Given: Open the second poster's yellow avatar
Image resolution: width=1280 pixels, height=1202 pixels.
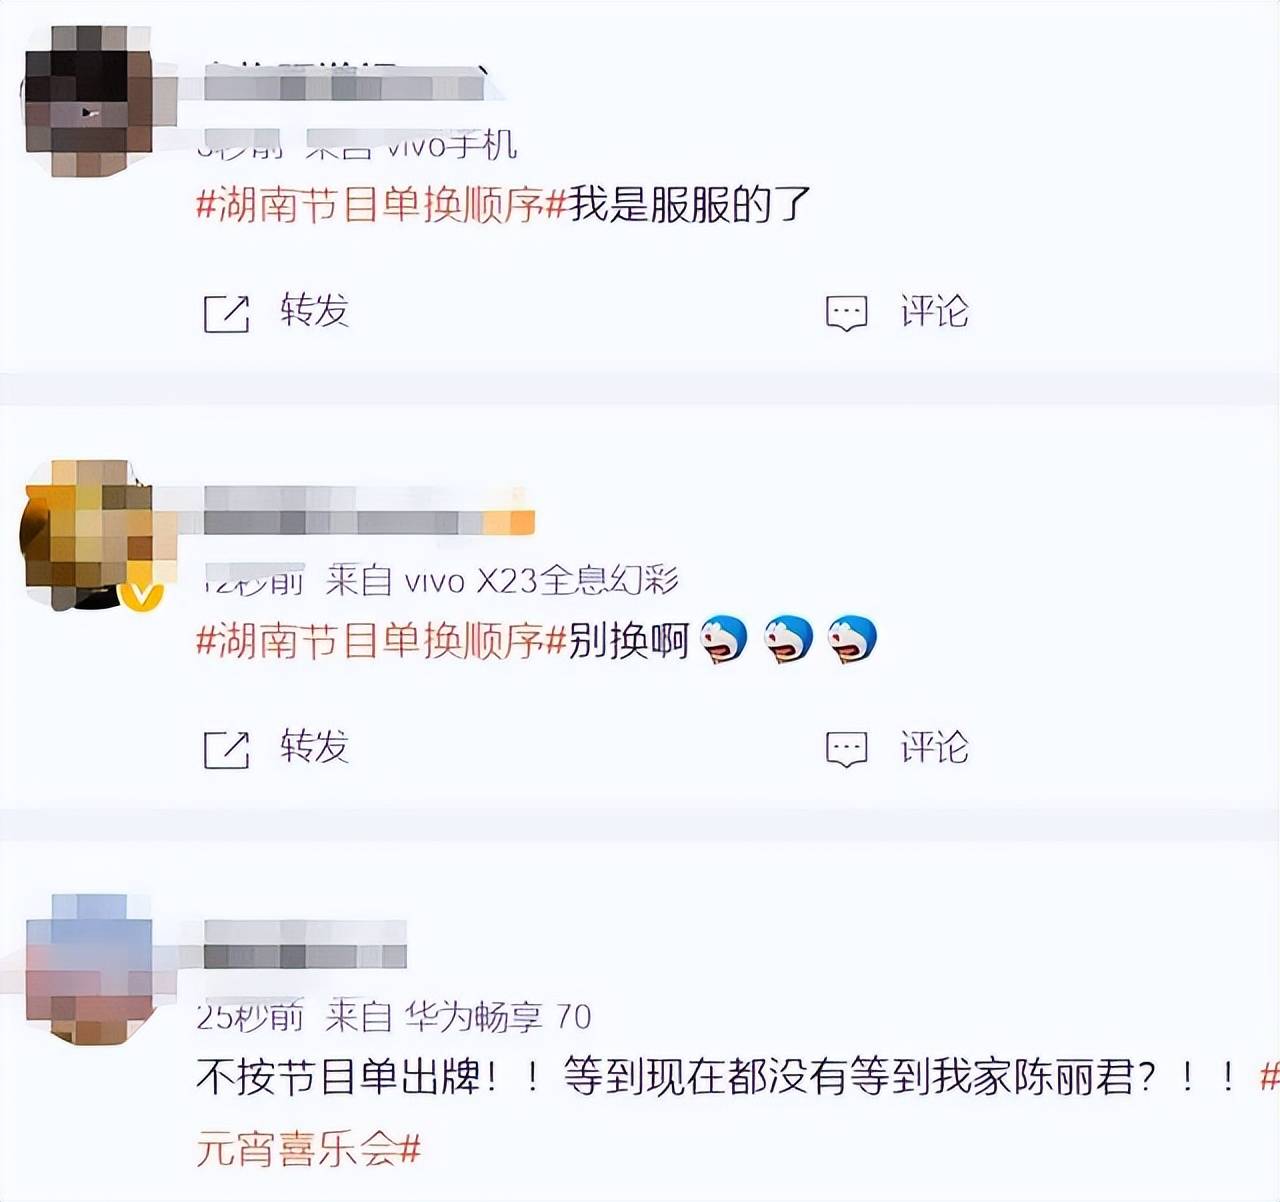Looking at the screenshot, I should pyautogui.click(x=88, y=535).
